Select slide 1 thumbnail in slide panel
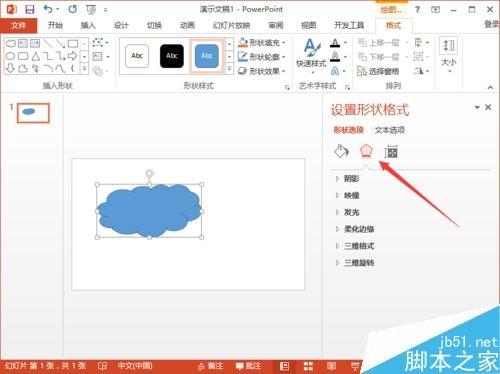Image resolution: width=500 pixels, height=374 pixels. [33, 113]
